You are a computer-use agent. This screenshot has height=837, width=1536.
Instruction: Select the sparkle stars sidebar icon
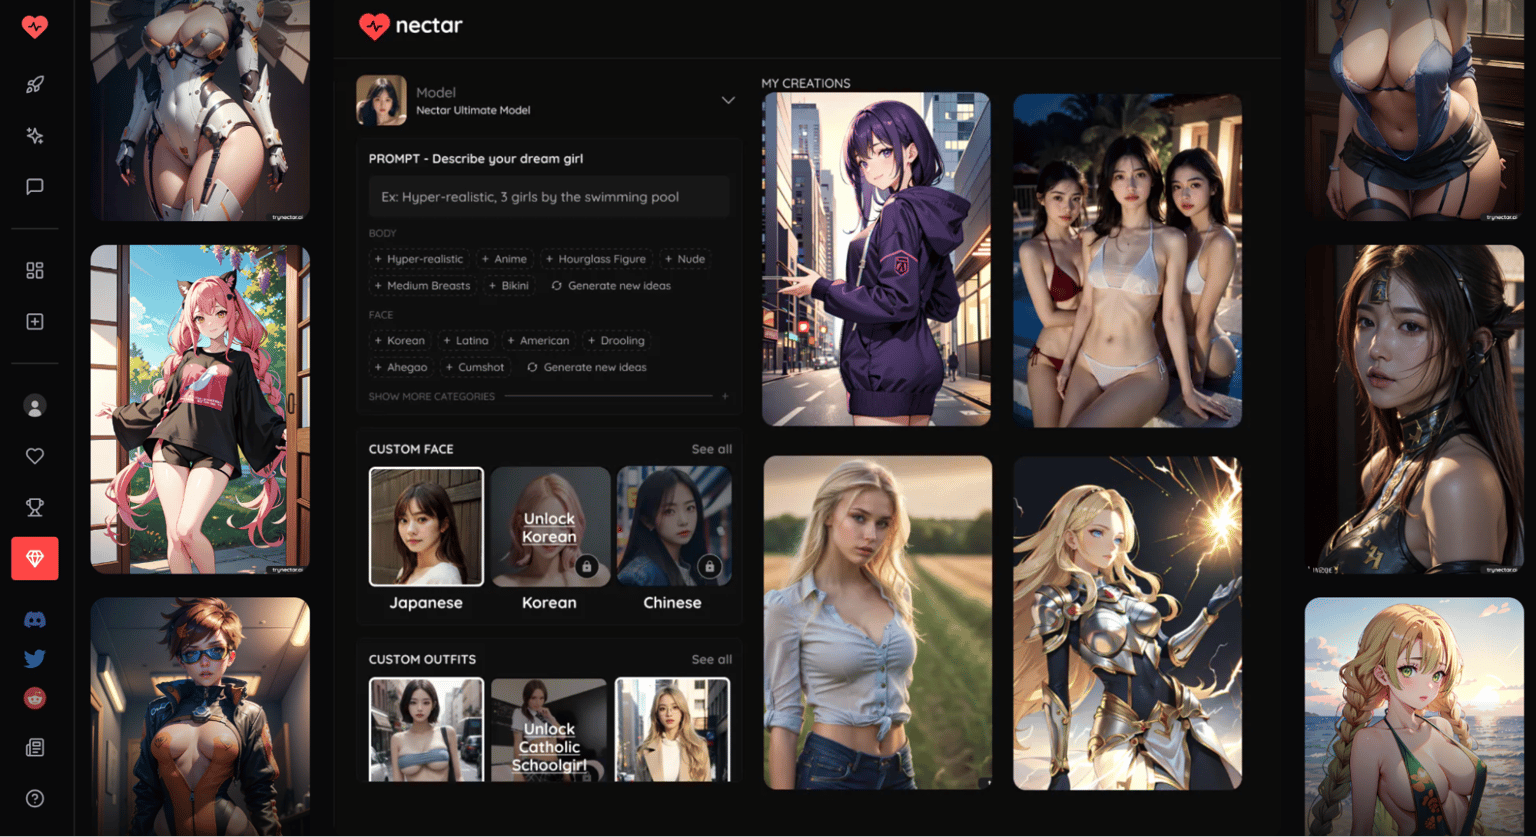[x=35, y=136]
